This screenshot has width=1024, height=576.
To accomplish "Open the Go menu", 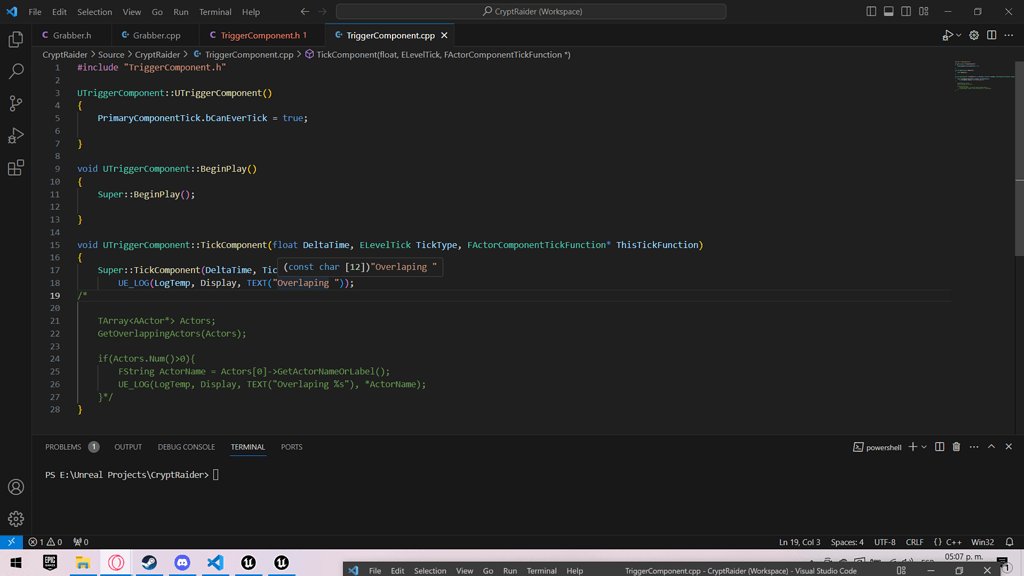I will tap(157, 12).
